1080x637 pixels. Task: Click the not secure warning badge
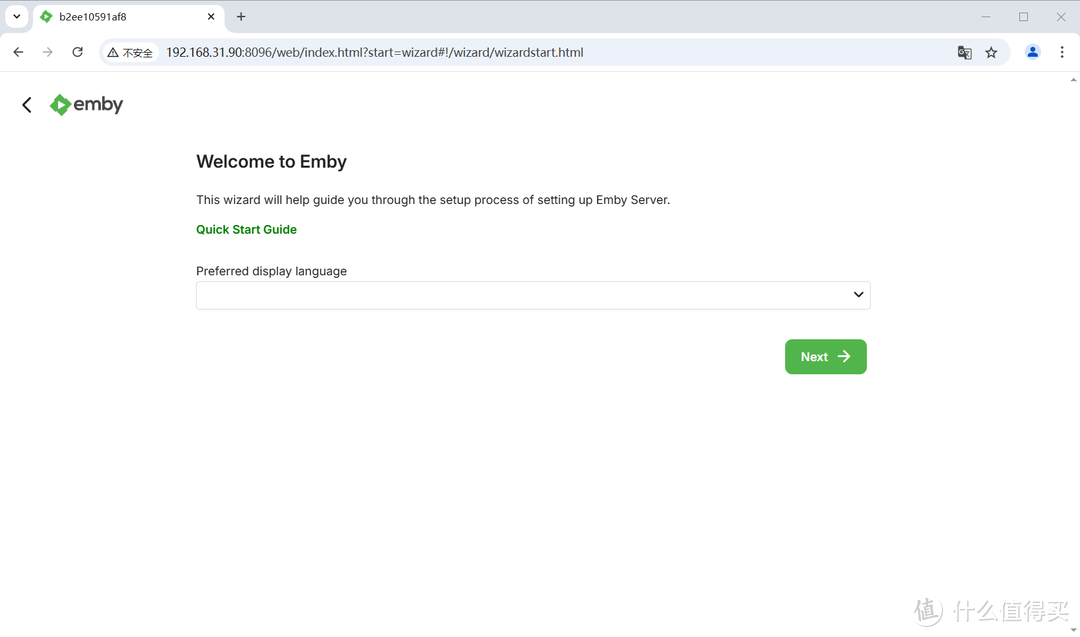[x=130, y=52]
